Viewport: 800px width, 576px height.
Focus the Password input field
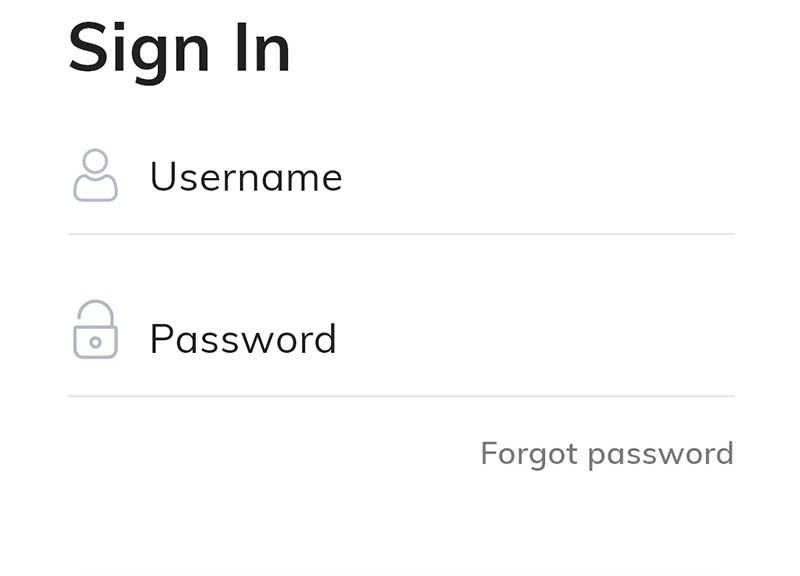tap(402, 338)
